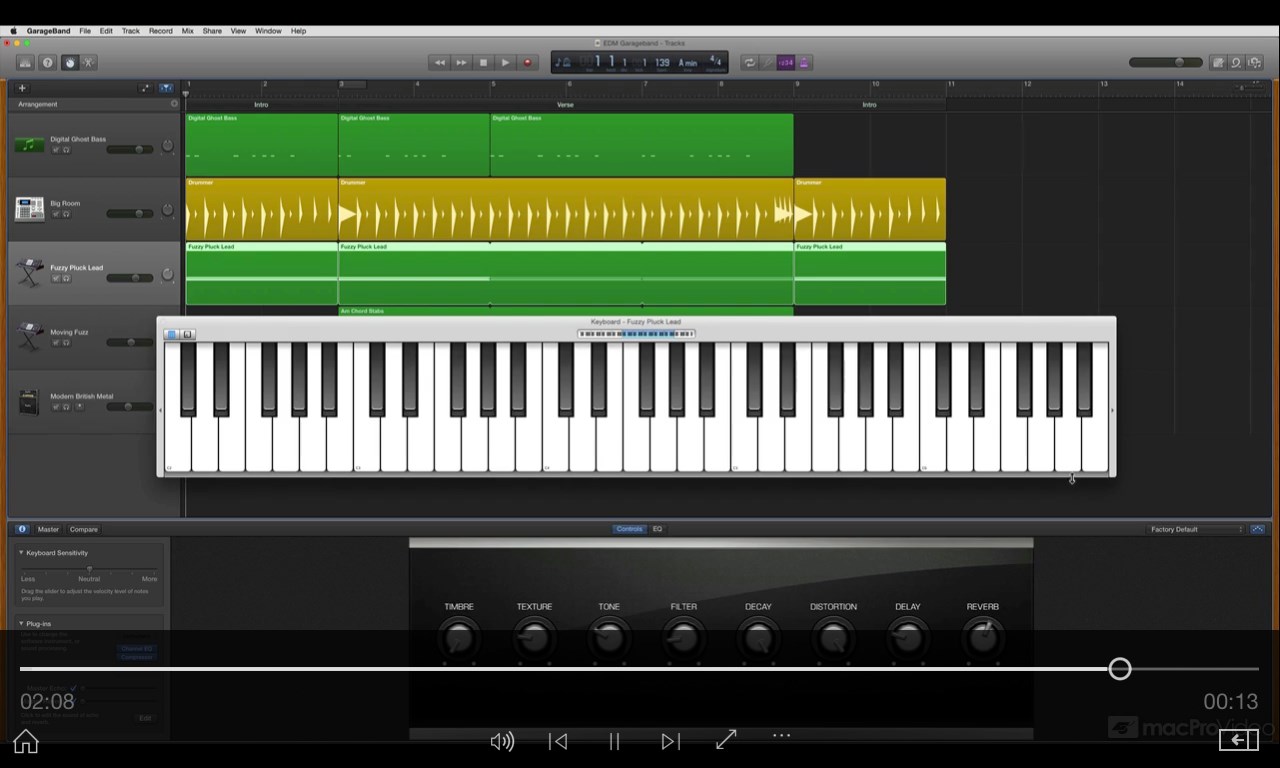This screenshot has width=1280, height=768.
Task: Solo the Big Room track
Action: 66,214
